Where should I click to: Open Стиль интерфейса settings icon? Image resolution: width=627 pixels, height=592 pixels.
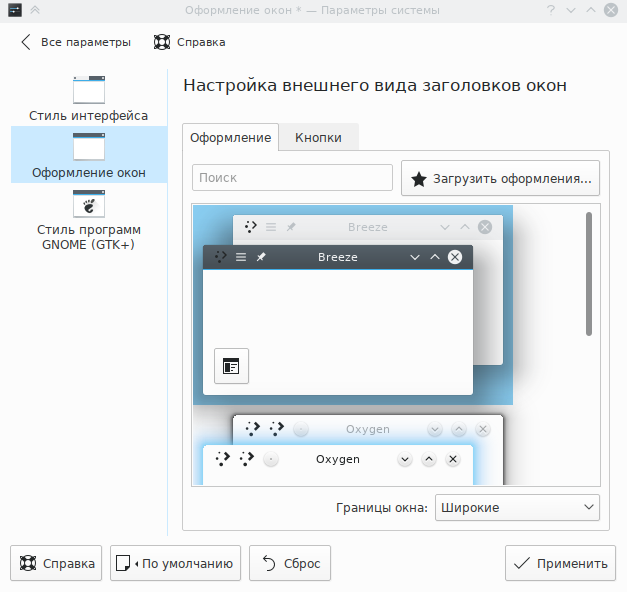point(88,91)
